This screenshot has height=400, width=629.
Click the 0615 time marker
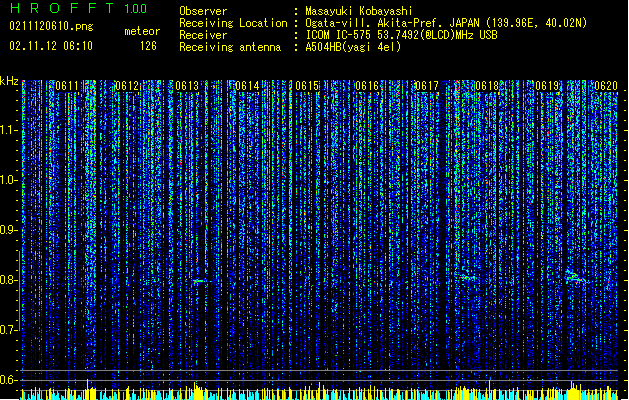tap(307, 86)
